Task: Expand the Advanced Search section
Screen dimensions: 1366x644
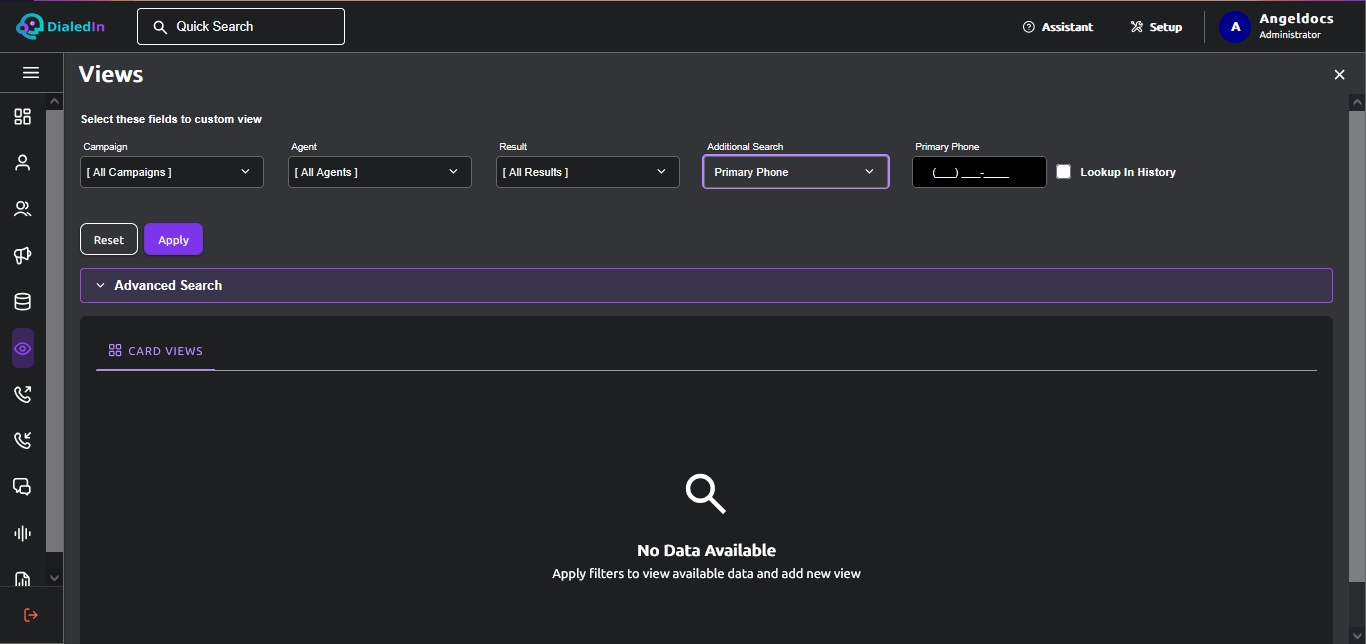Action: (x=706, y=285)
